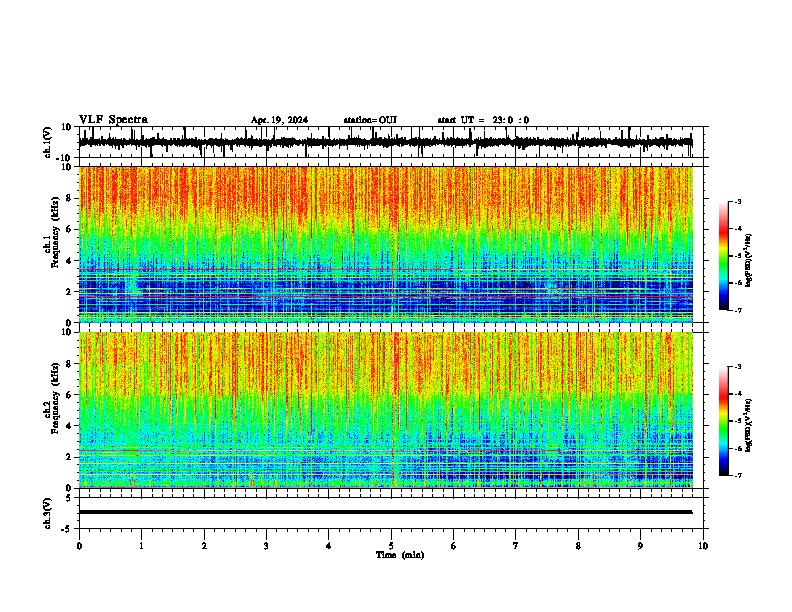Click time axis tick label '9'
This screenshot has height=612, width=792.
[x=640, y=546]
